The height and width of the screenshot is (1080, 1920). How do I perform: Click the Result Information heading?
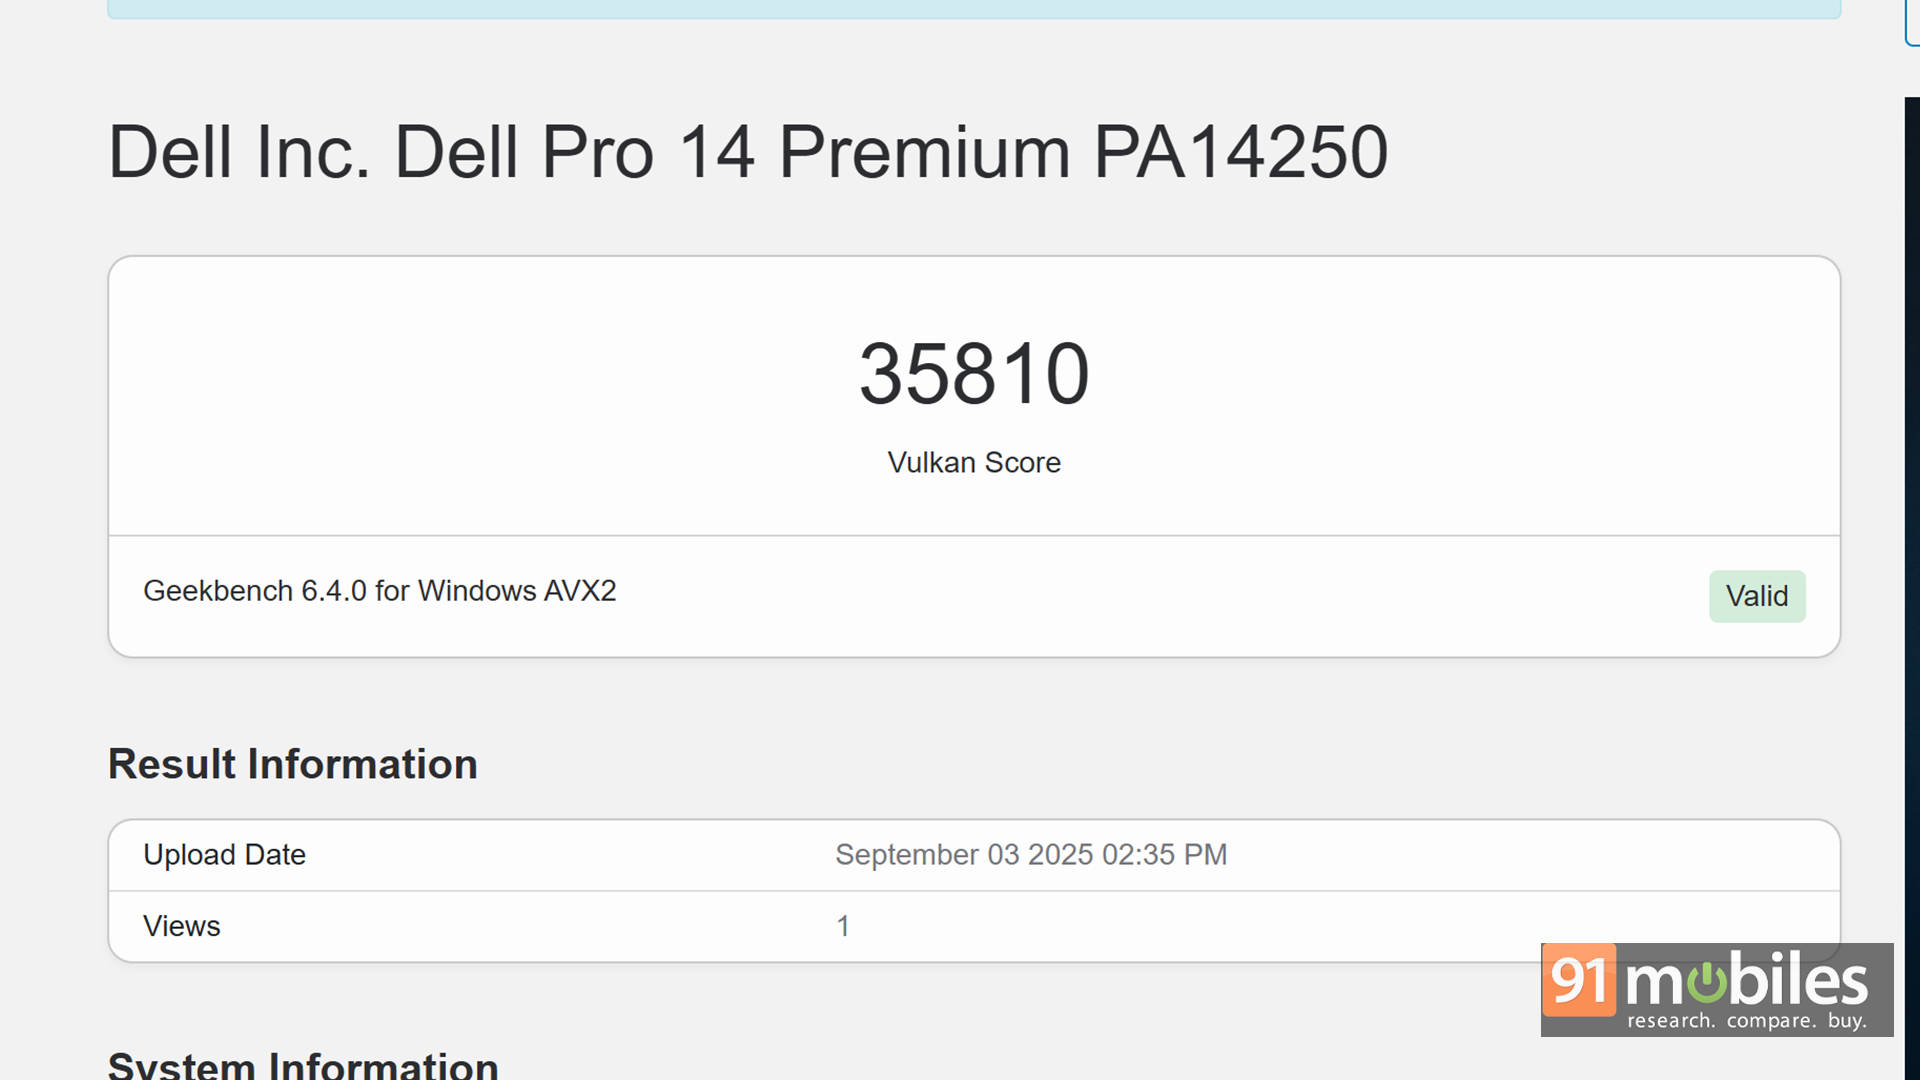click(x=292, y=764)
